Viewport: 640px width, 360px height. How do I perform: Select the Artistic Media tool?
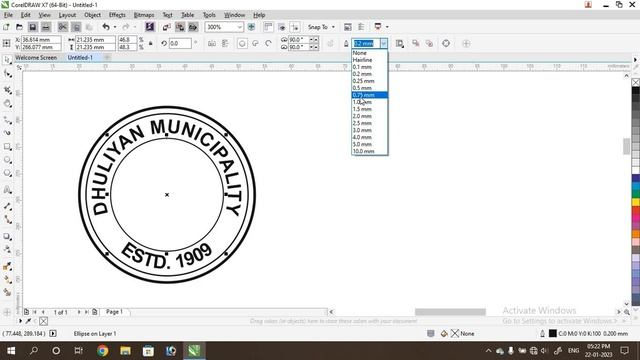coord(7,133)
